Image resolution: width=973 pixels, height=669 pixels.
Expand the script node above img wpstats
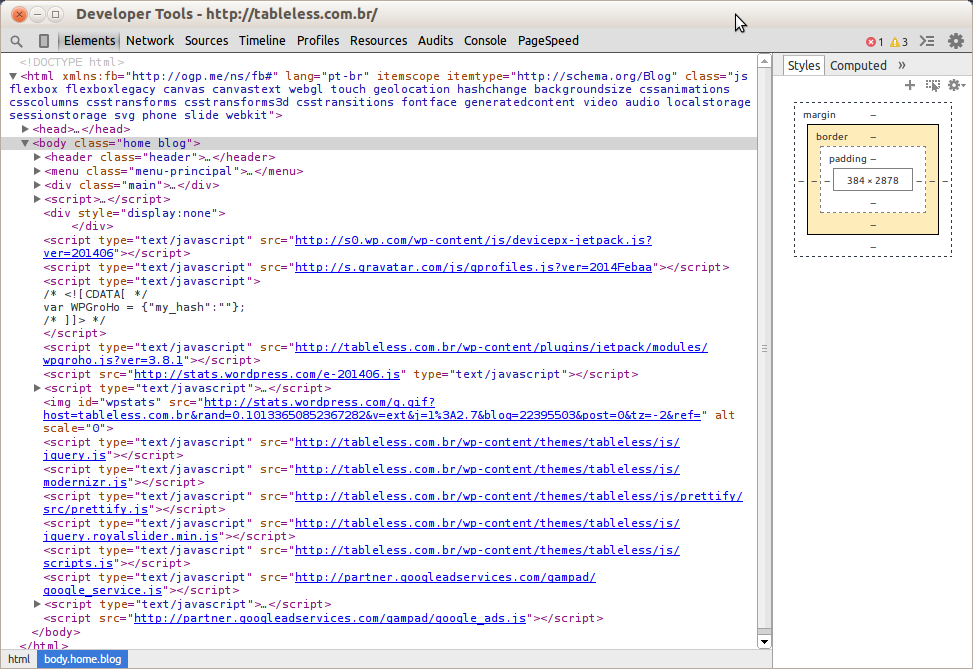click(x=37, y=388)
